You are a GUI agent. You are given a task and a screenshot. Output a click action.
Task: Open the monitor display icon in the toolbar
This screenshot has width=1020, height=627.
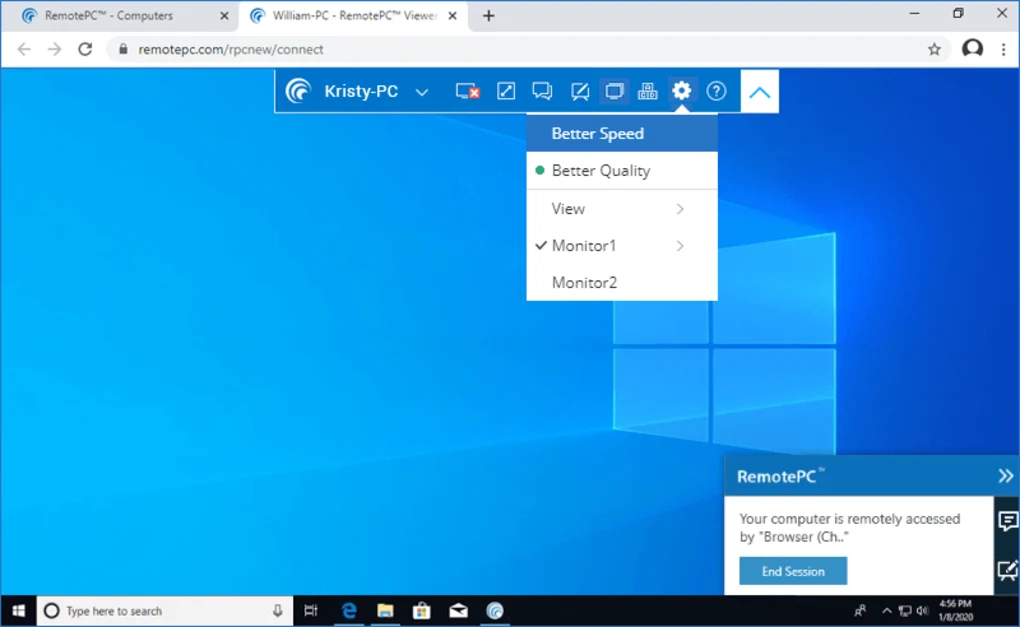(614, 91)
